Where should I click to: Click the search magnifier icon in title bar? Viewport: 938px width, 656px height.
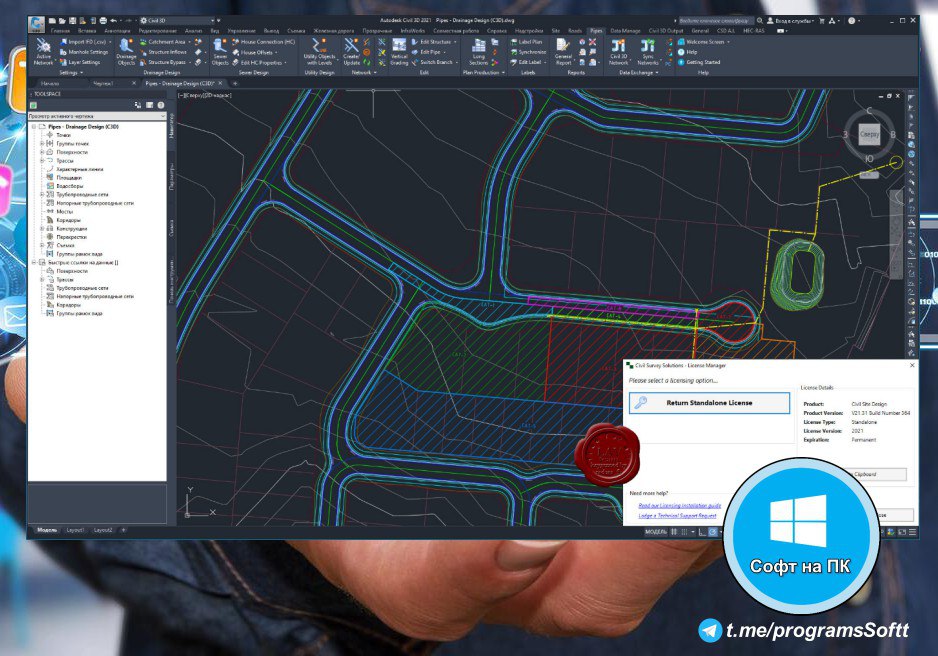click(760, 20)
